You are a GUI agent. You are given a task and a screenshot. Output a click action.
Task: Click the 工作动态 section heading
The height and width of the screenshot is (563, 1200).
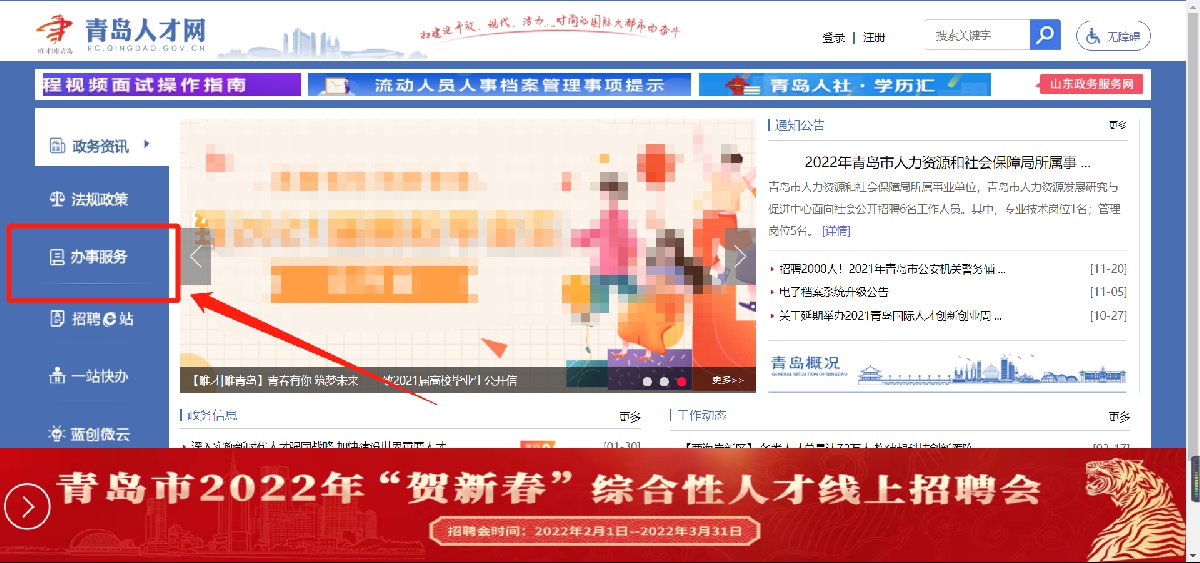point(701,415)
